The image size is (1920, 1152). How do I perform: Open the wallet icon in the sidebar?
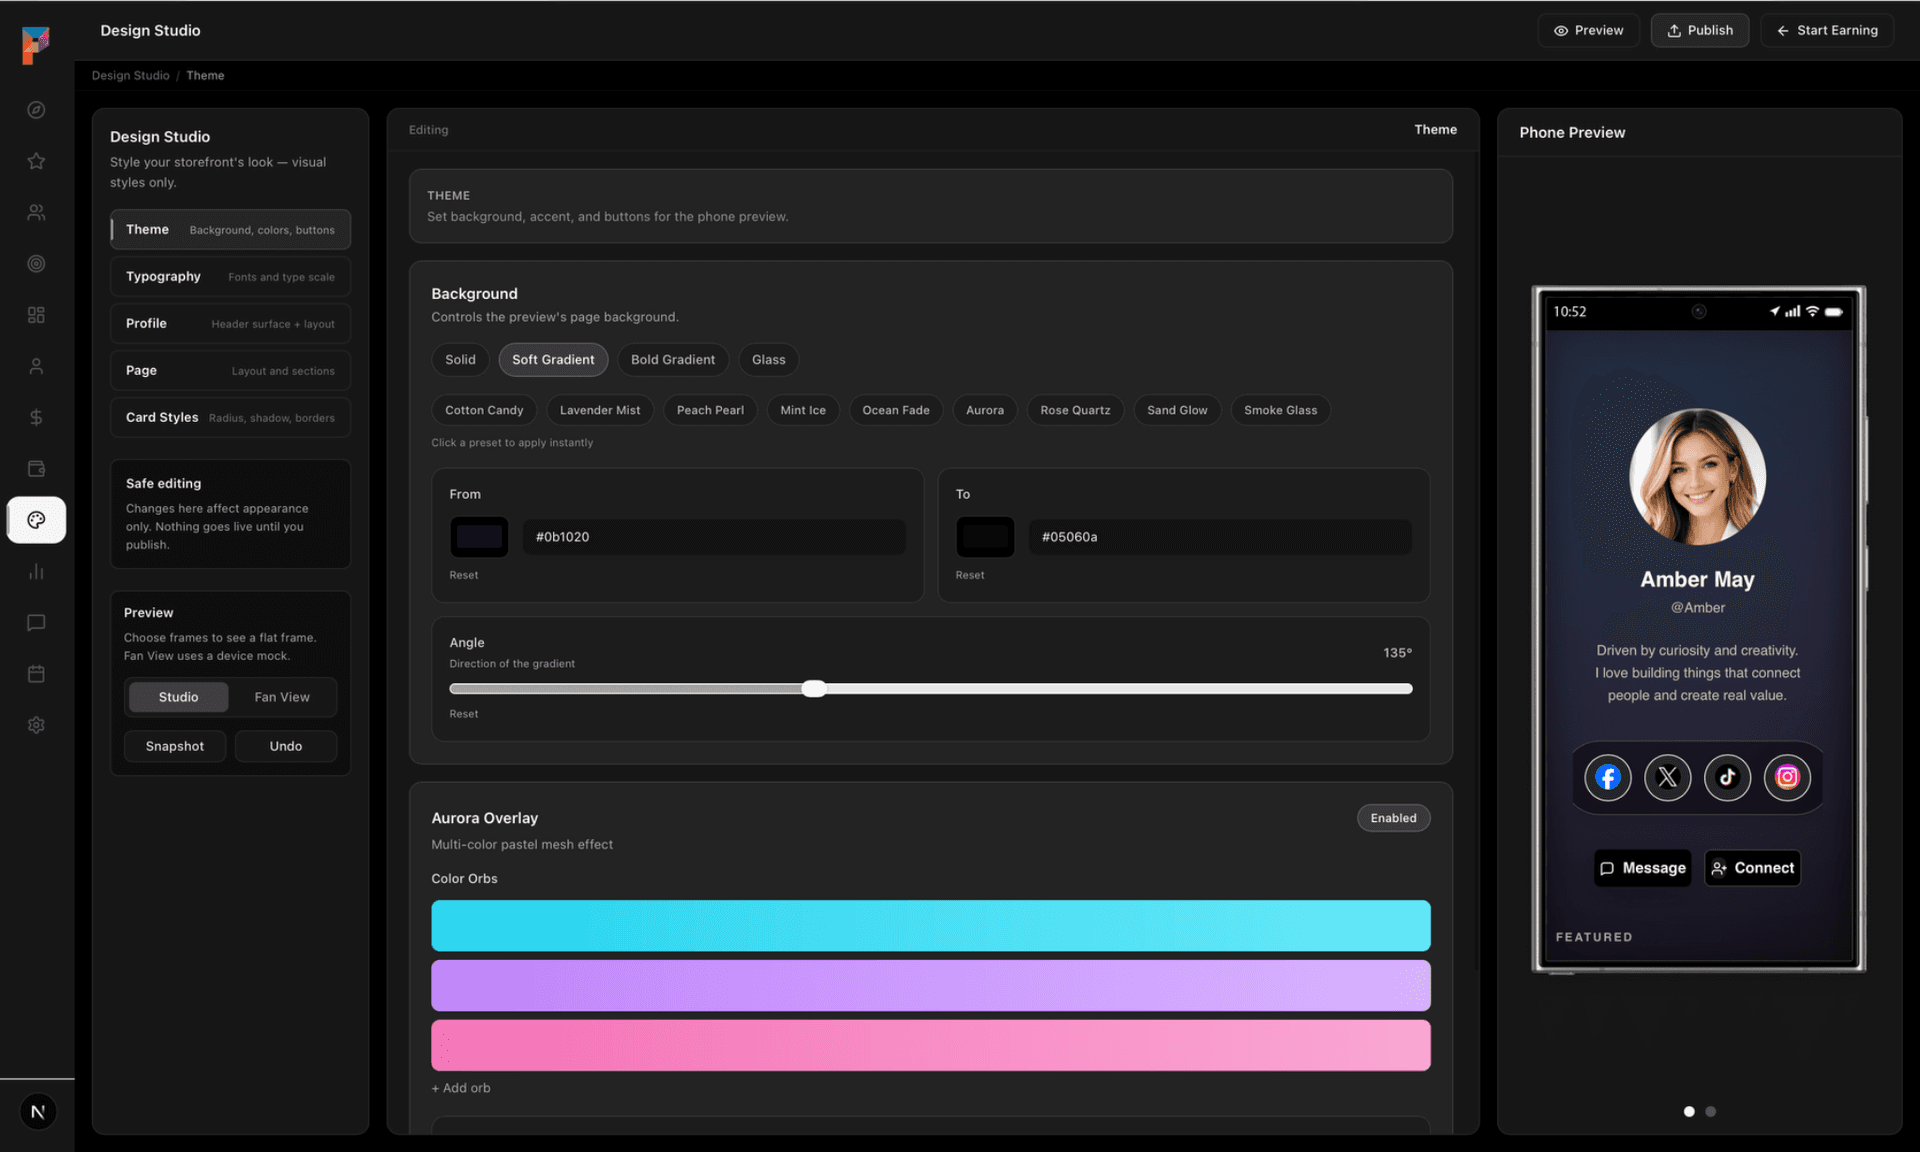(36, 468)
